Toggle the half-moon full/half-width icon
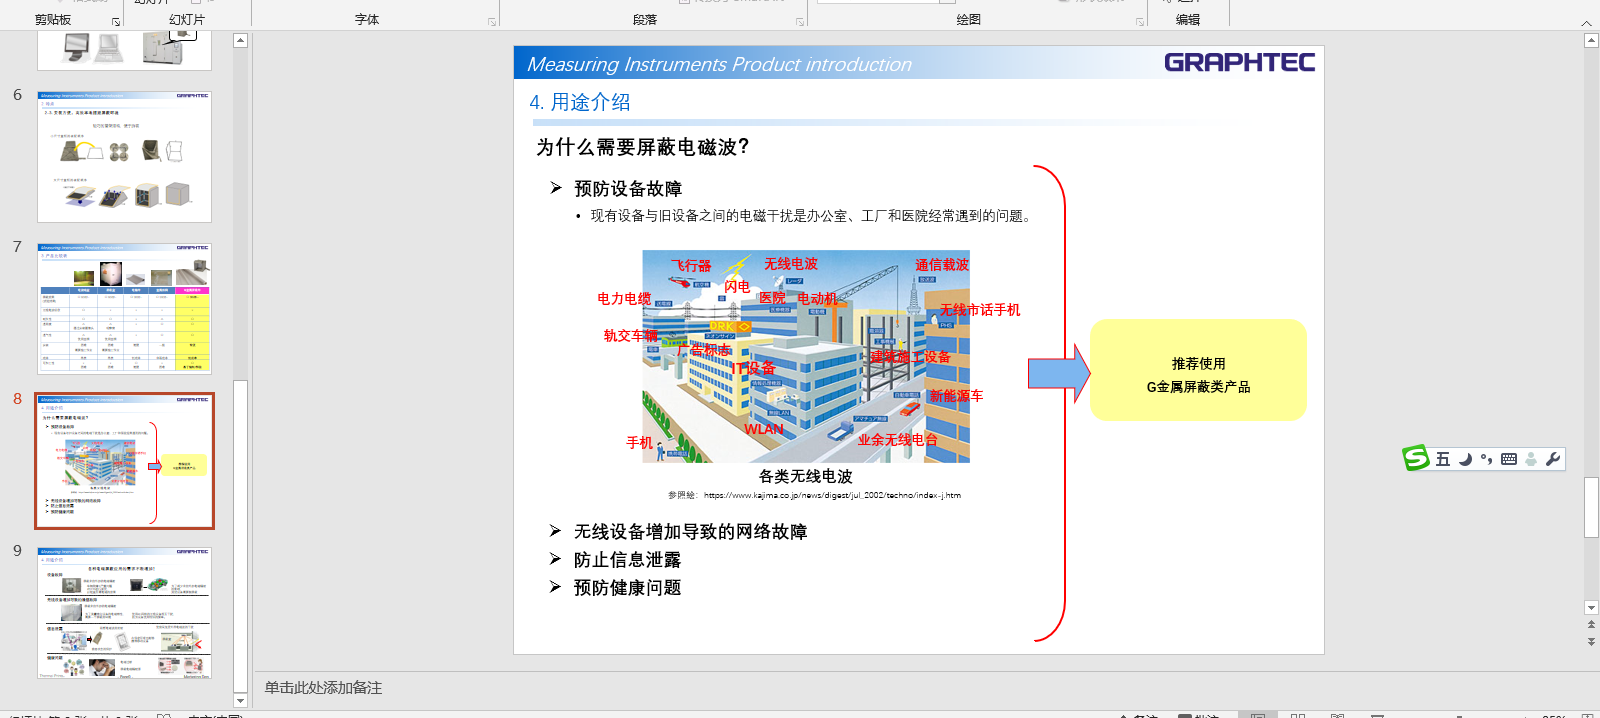1600x718 pixels. pos(1465,459)
